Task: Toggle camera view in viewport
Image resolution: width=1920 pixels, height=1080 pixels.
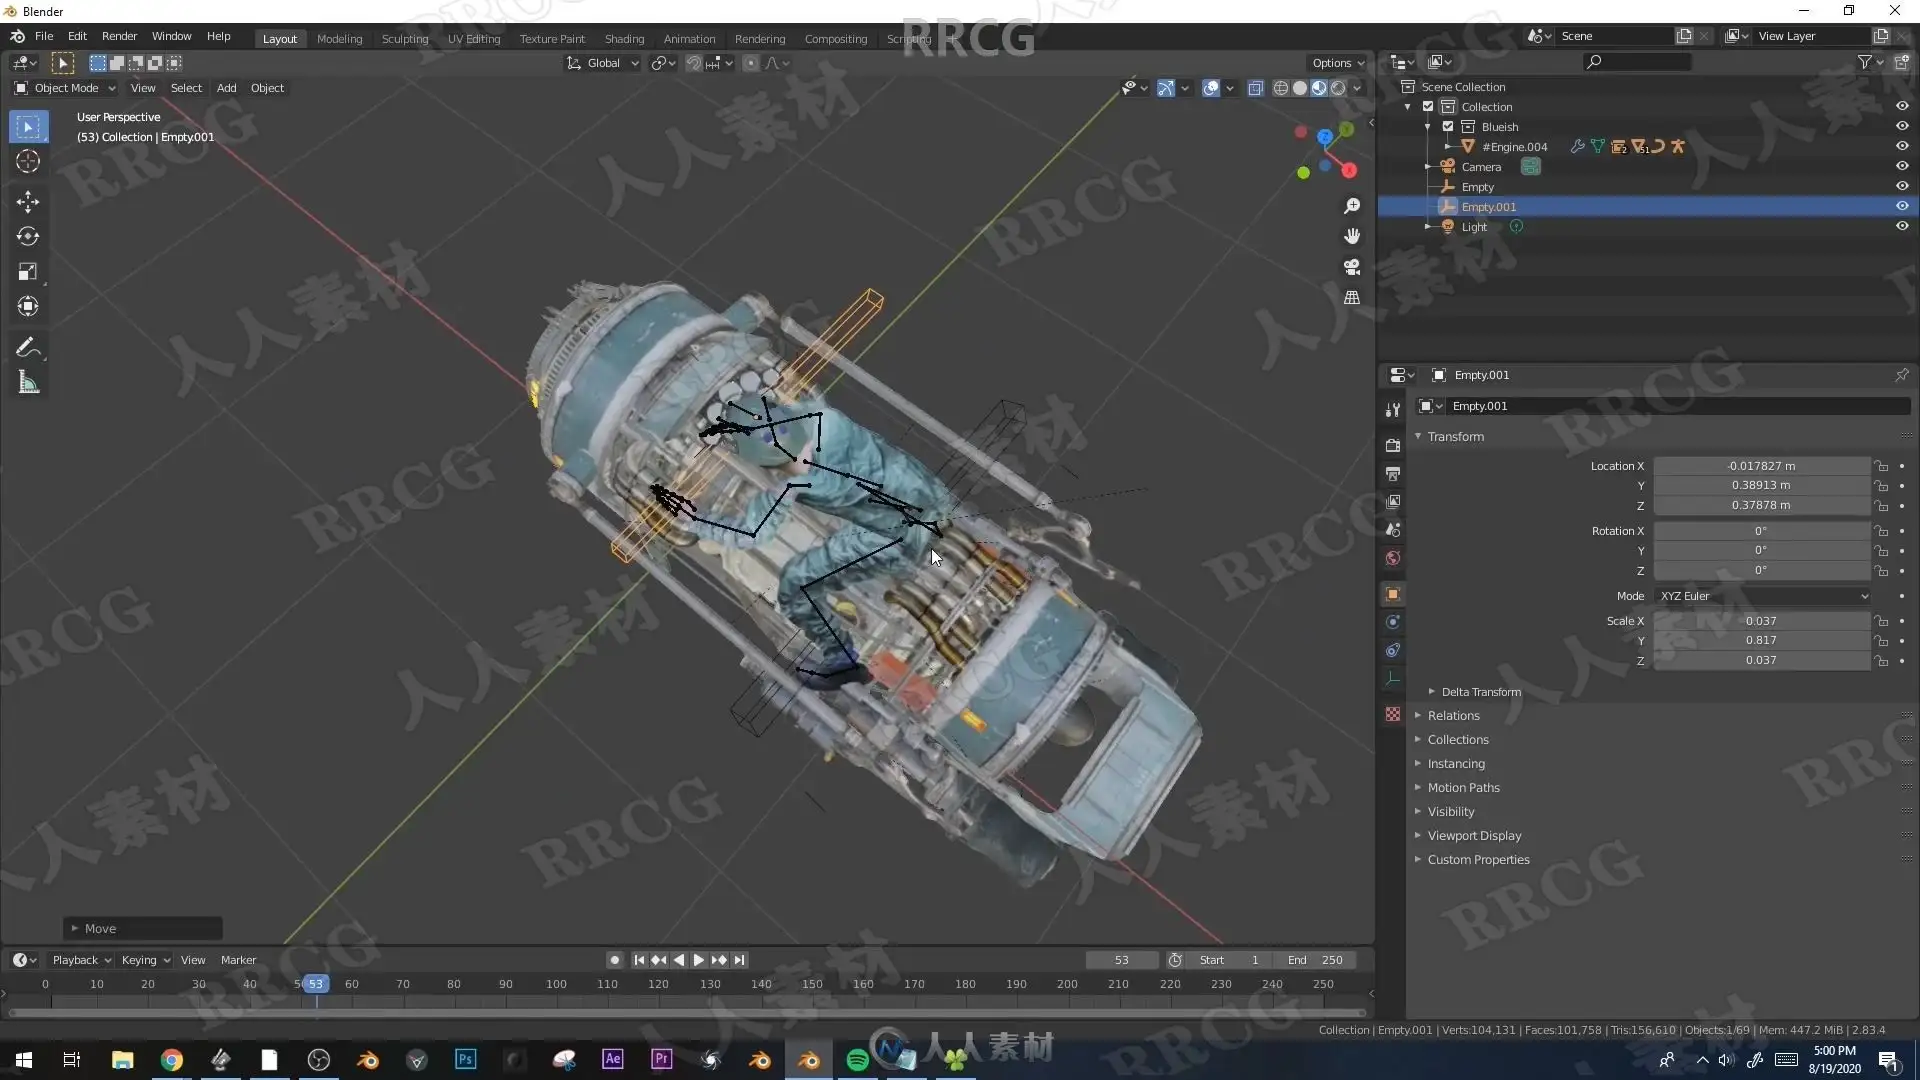Action: (1352, 267)
